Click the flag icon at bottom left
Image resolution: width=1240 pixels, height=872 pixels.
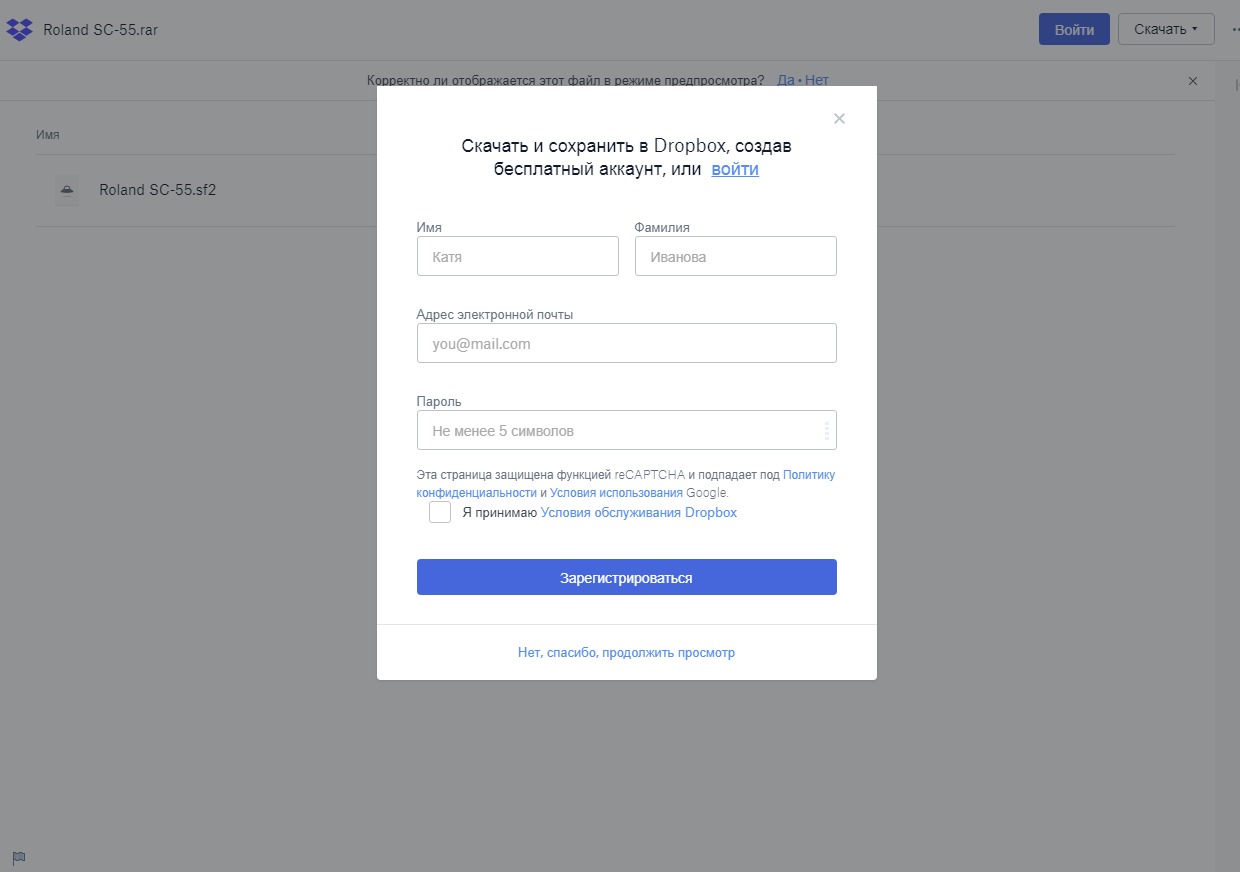point(19,857)
